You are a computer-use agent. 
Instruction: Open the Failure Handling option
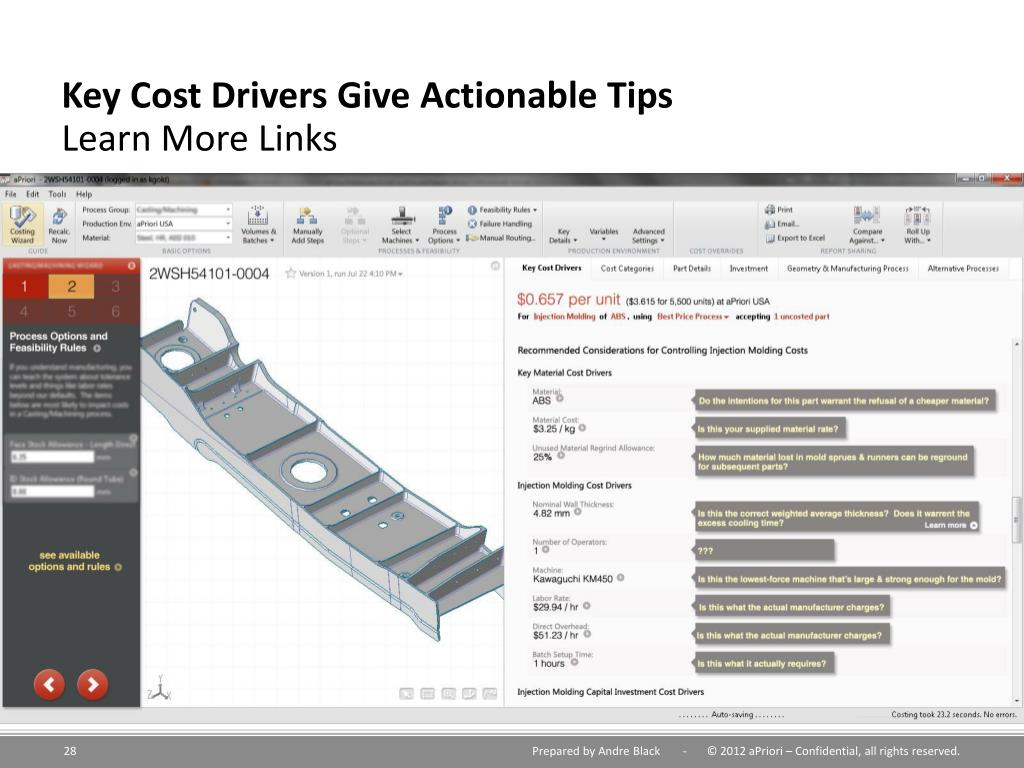pyautogui.click(x=500, y=224)
